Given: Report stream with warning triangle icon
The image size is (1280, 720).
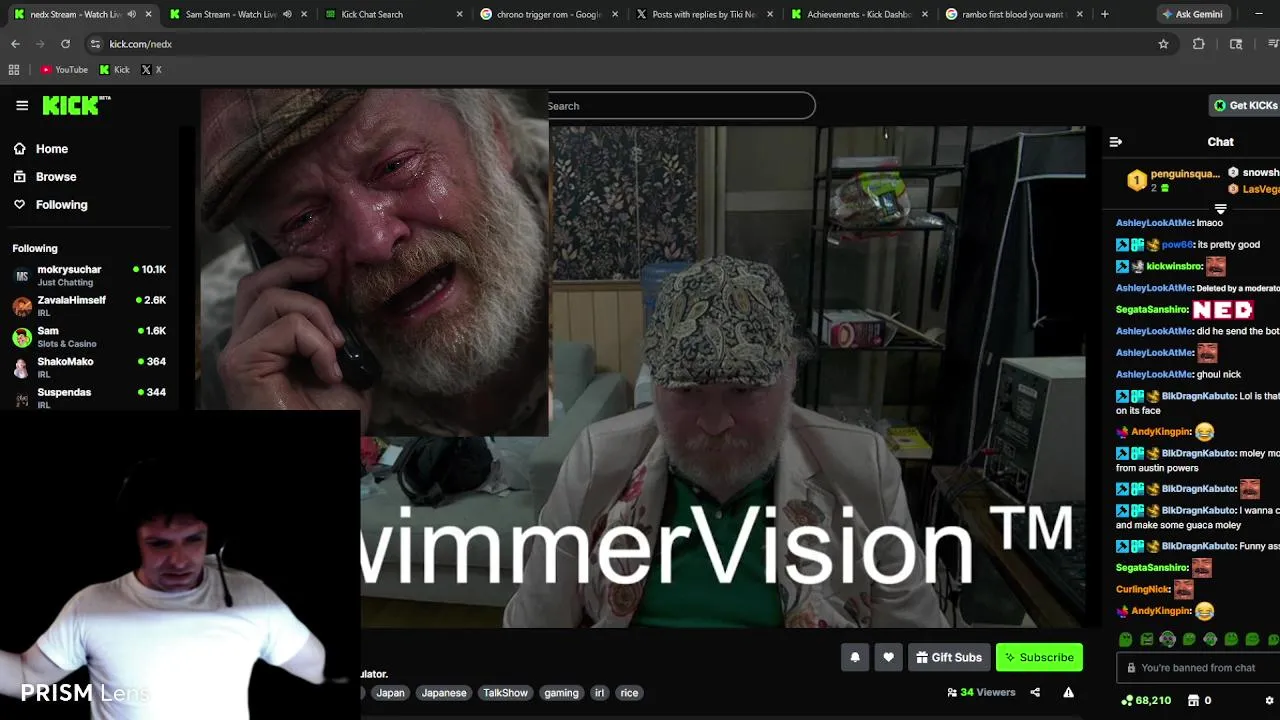Looking at the screenshot, I should [1068, 692].
